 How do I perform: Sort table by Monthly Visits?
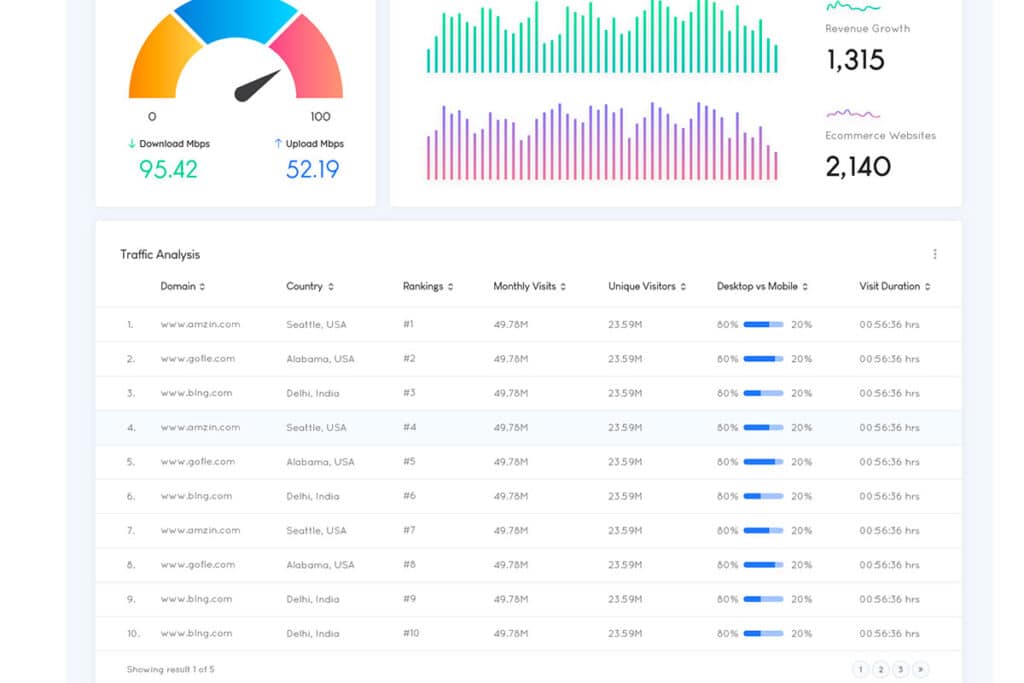tap(563, 287)
